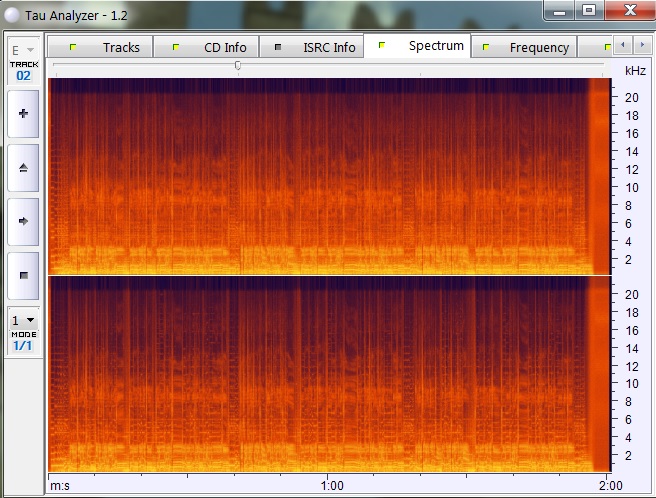
Task: Select the Spectrum tab
Action: [422, 46]
